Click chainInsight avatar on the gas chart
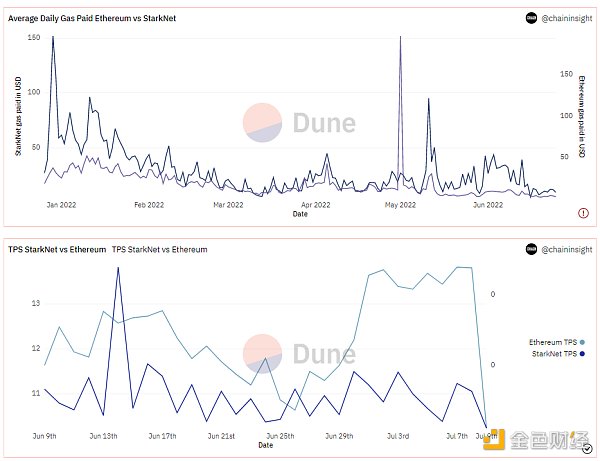This screenshot has height=461, width=600. tap(531, 18)
